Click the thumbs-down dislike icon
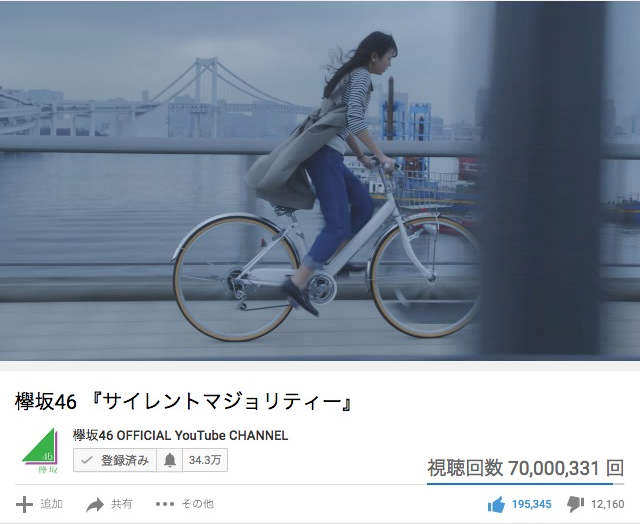Screen dimensions: 640x524 (x=576, y=505)
